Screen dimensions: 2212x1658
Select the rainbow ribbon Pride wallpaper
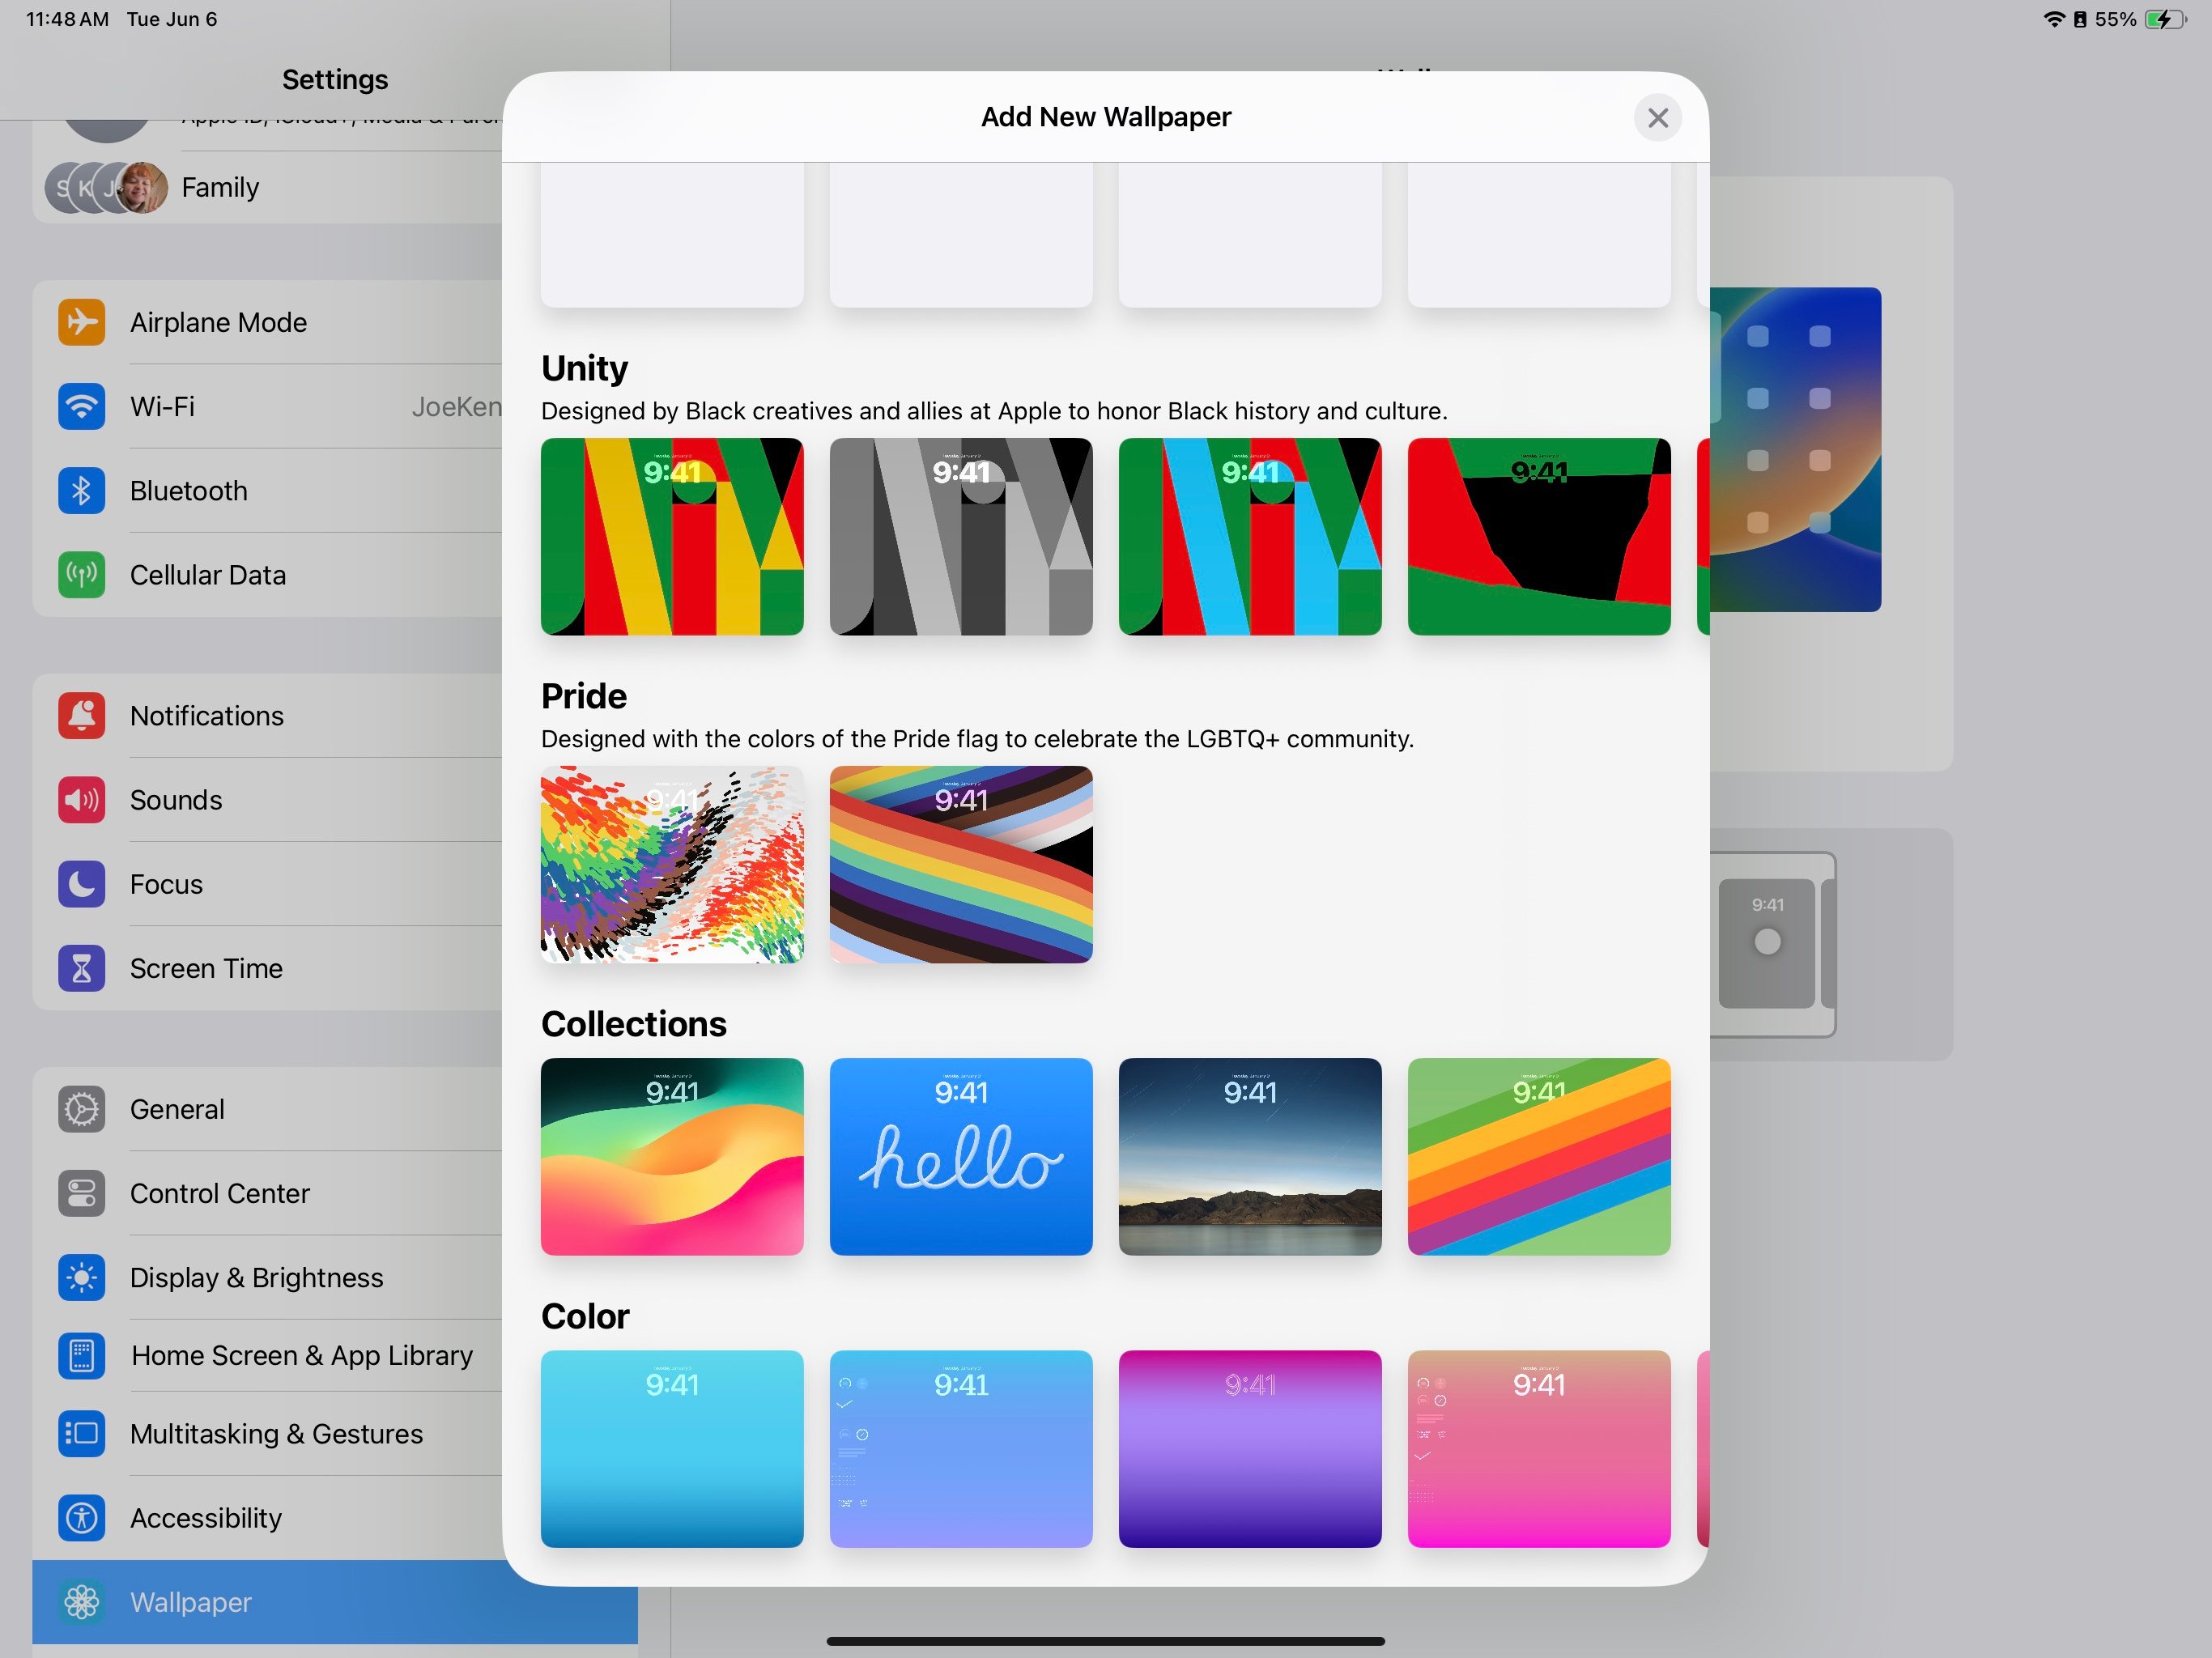click(x=961, y=864)
